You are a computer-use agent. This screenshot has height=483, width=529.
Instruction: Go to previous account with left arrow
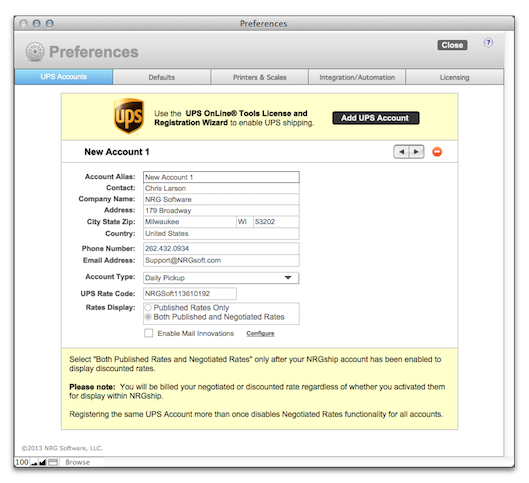click(401, 152)
